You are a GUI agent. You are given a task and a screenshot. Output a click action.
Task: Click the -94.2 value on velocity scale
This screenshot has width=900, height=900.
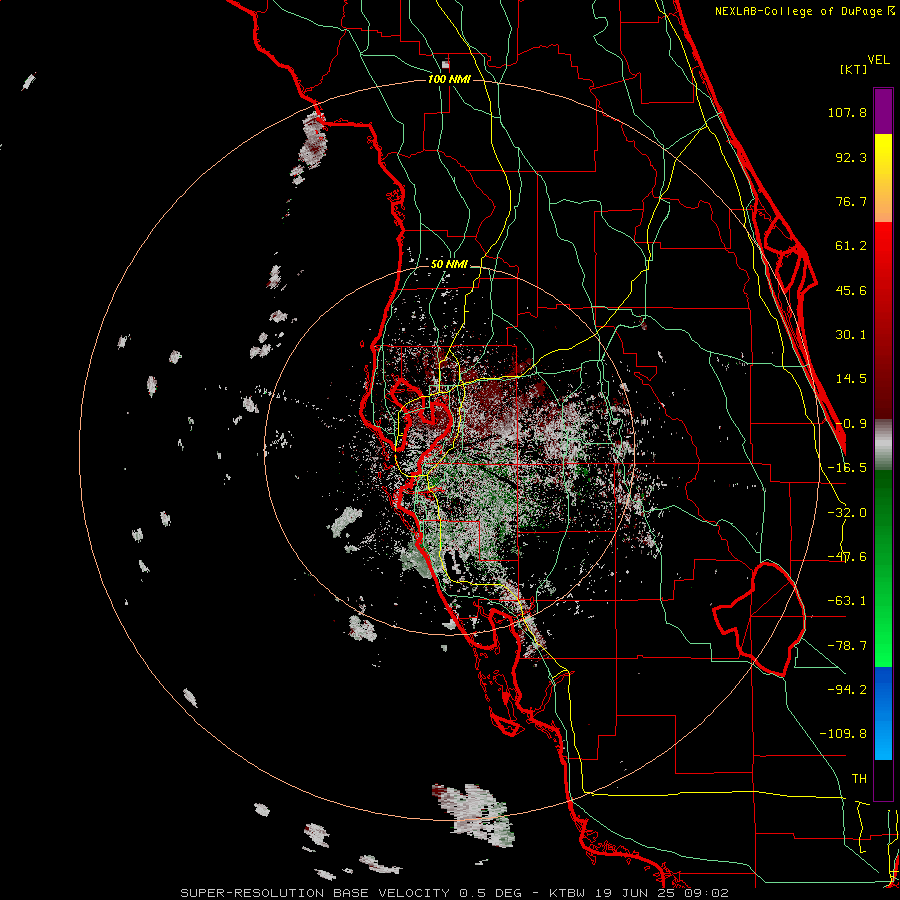847,689
